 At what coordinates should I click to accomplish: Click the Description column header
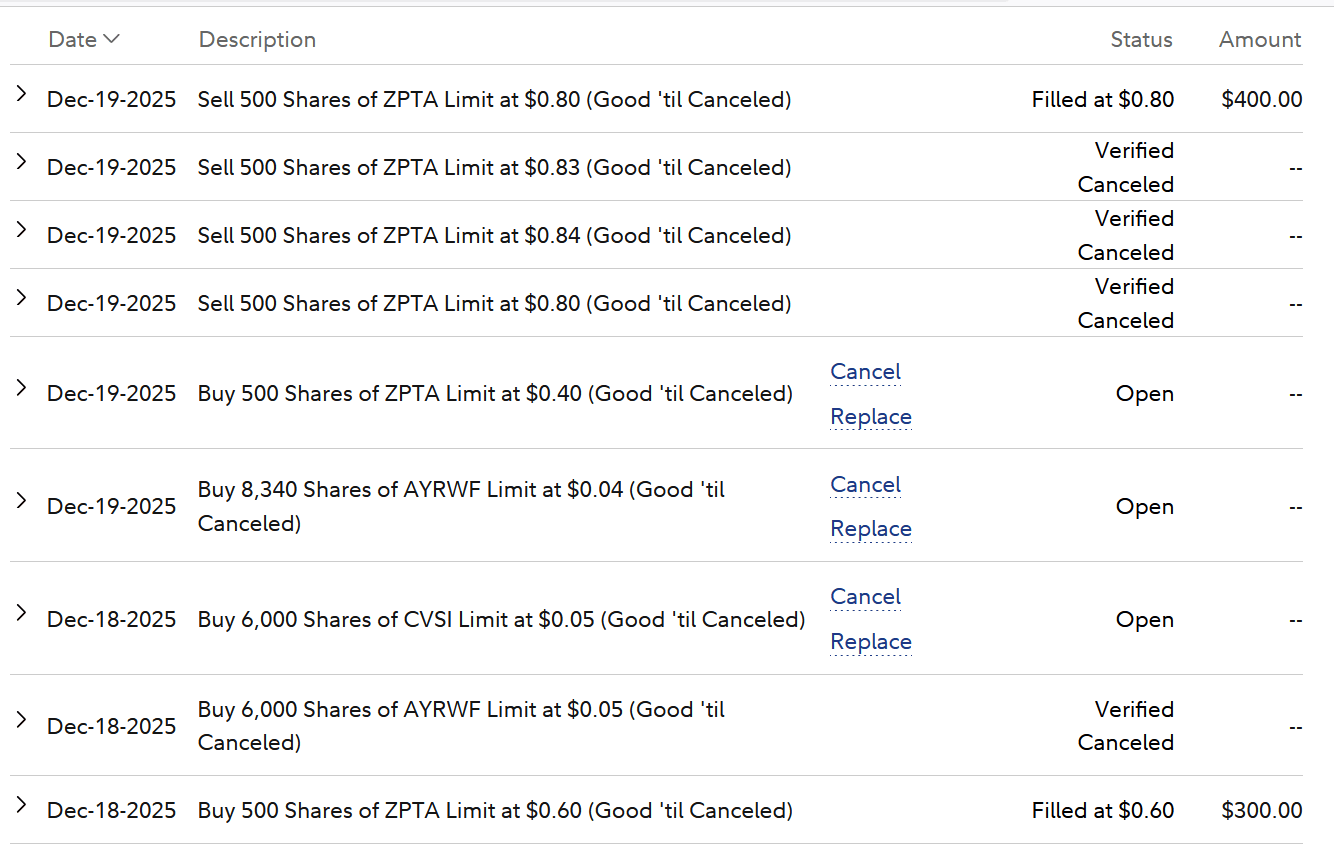257,40
